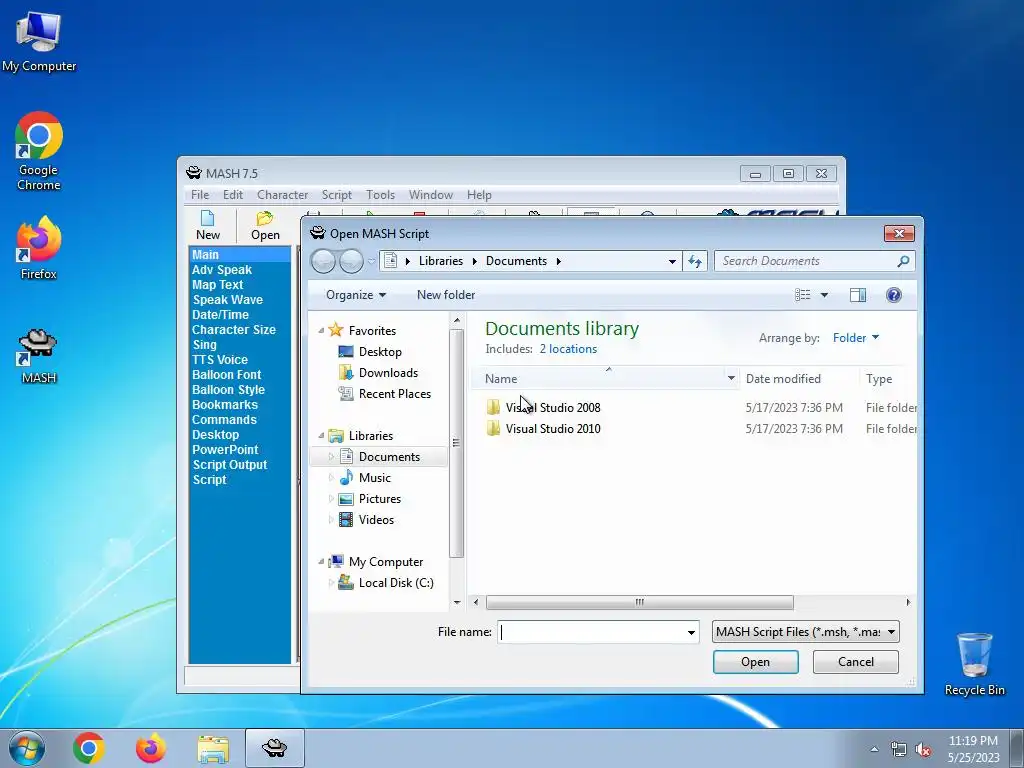This screenshot has height=768, width=1024.
Task: Open the address bar history dropdown
Action: click(672, 261)
